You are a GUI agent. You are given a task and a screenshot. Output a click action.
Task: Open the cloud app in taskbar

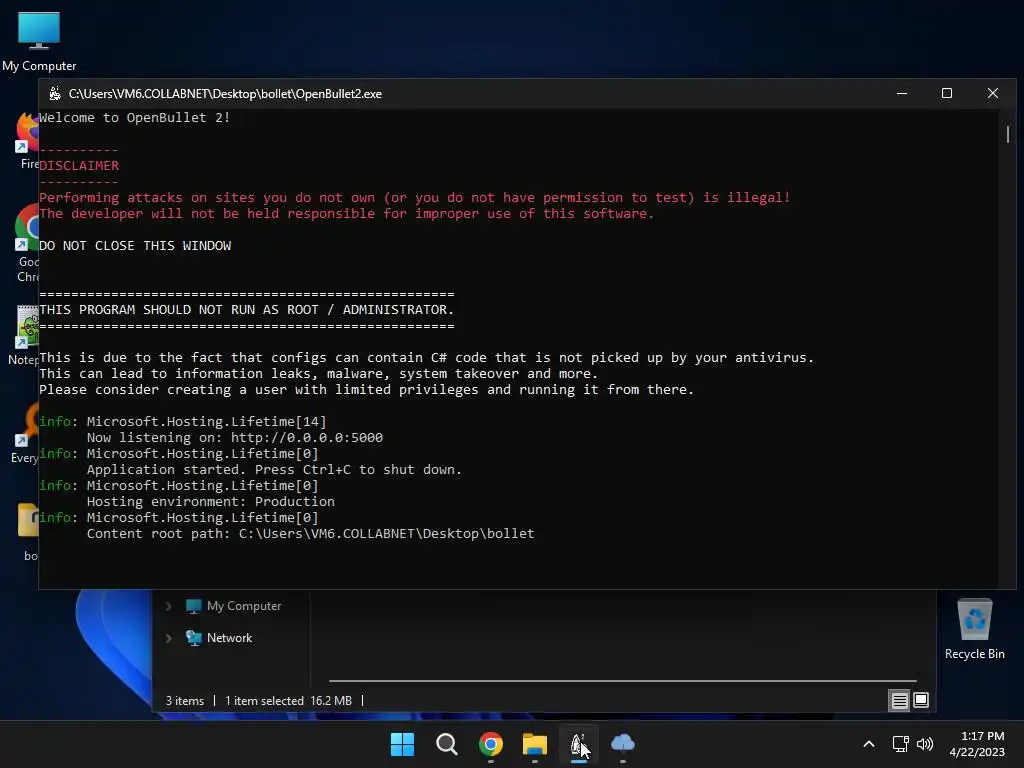point(623,744)
